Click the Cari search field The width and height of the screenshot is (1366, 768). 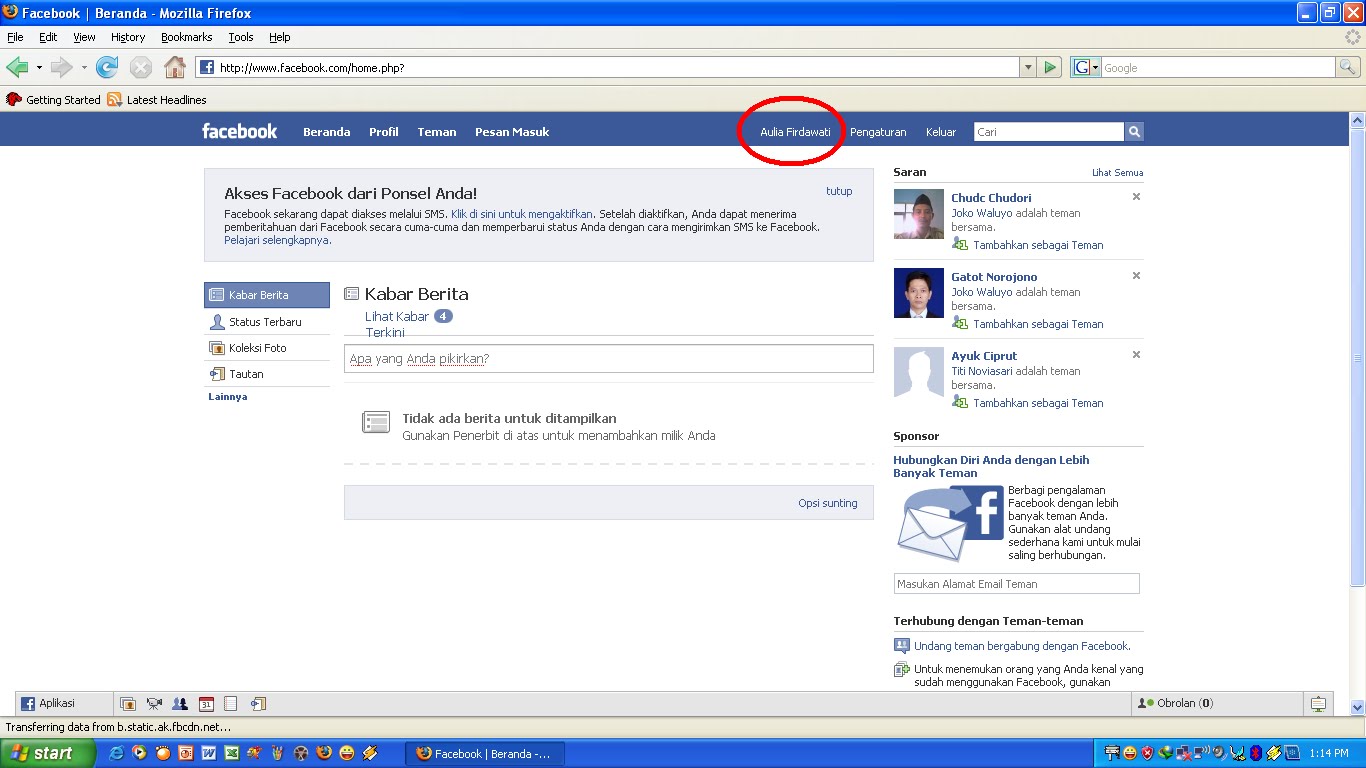pyautogui.click(x=1048, y=131)
